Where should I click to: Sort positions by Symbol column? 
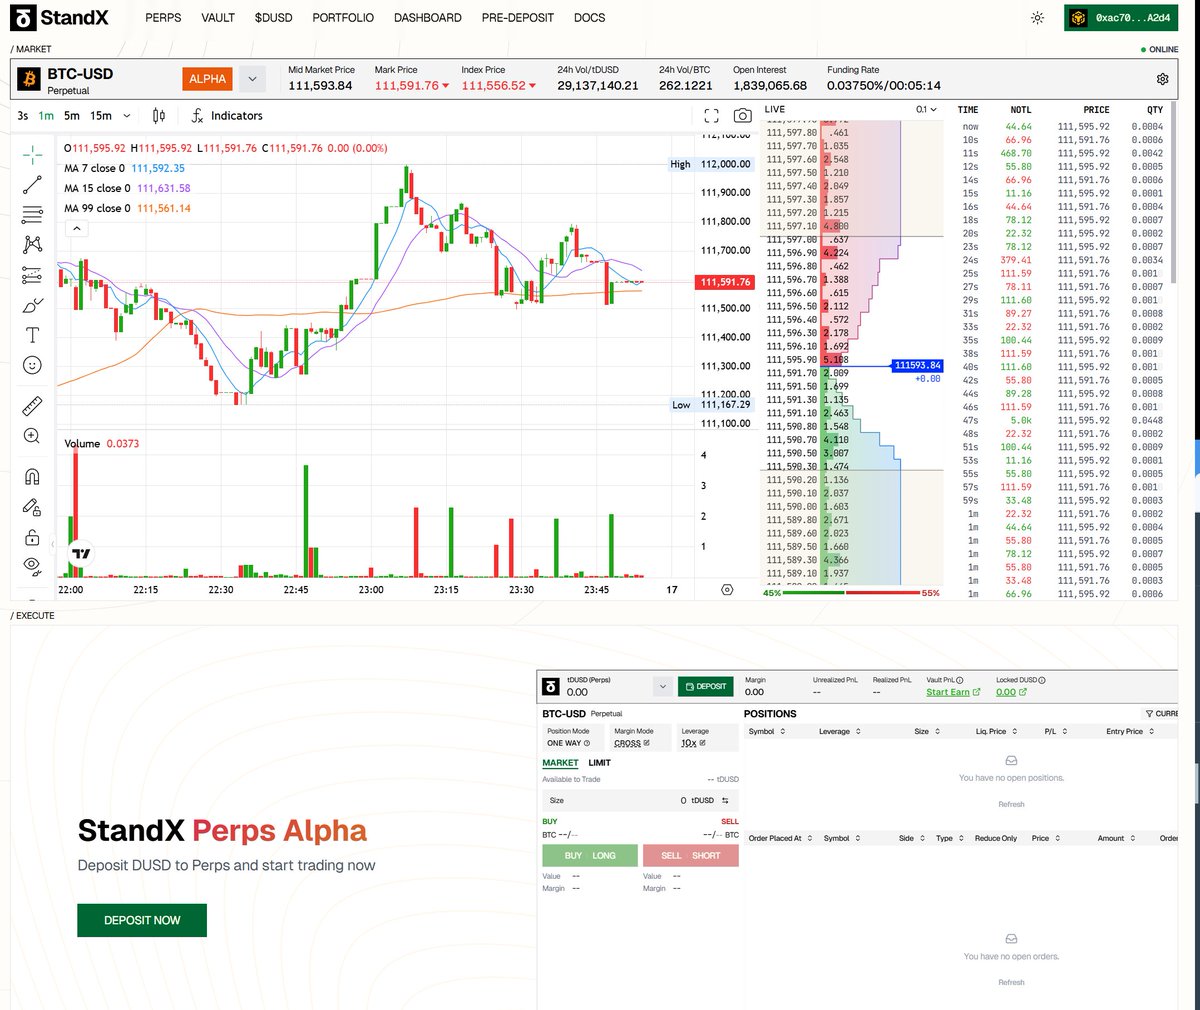click(767, 731)
